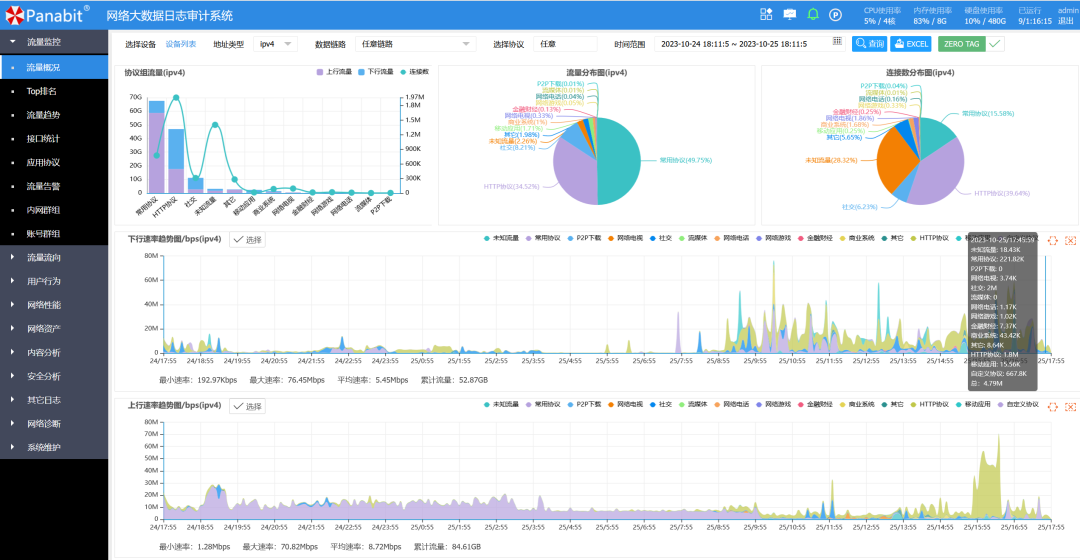Viewport: 1080px width, 560px height.
Task: Click the ZERO TAG button
Action: coord(962,43)
